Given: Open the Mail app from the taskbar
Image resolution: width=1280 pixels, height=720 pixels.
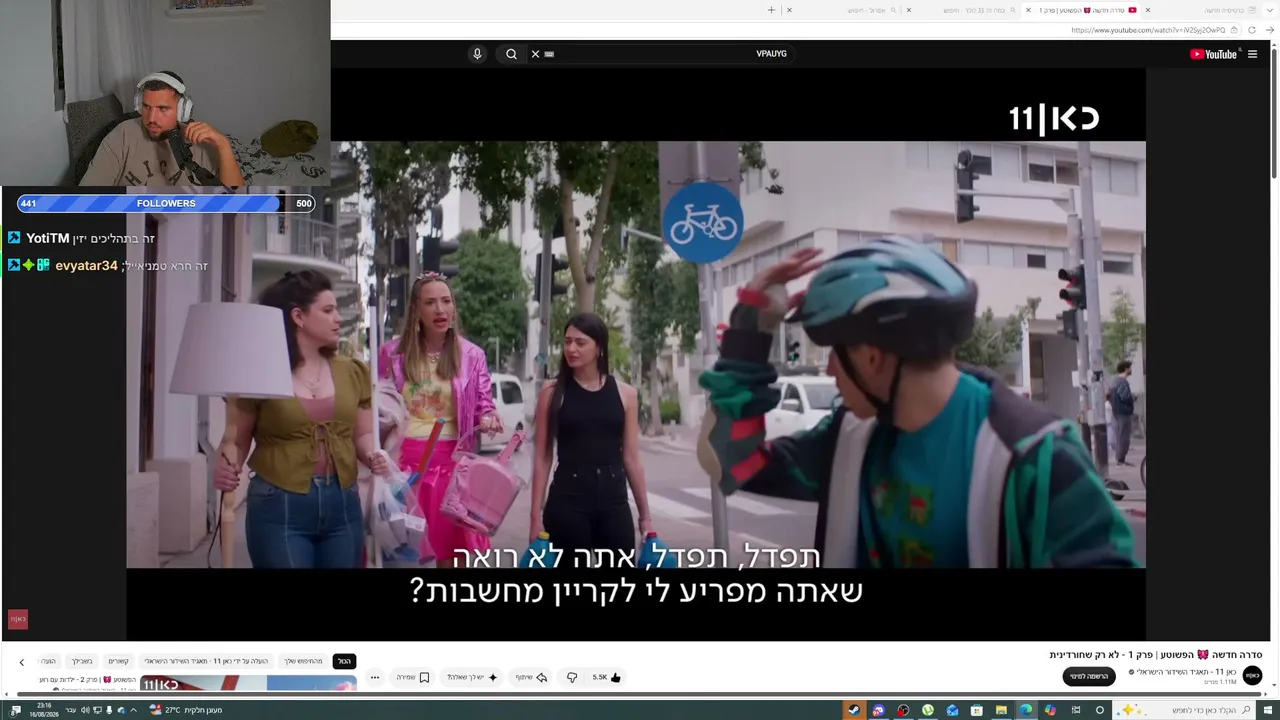Looking at the screenshot, I should coord(952,710).
